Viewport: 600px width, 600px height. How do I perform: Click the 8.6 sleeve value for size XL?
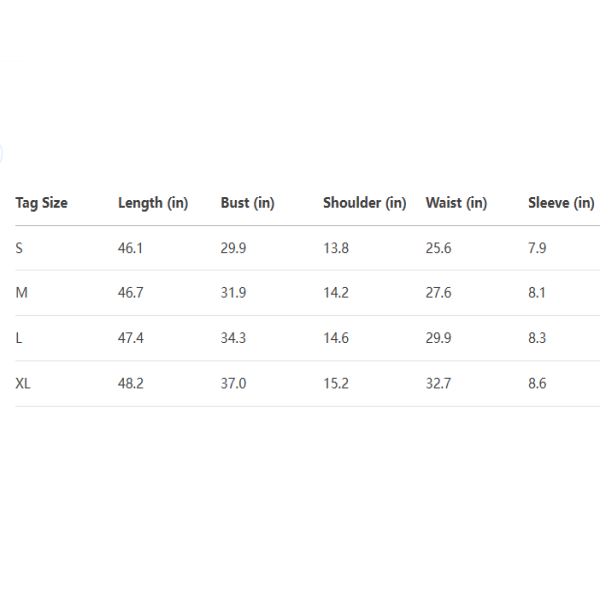[x=537, y=383]
